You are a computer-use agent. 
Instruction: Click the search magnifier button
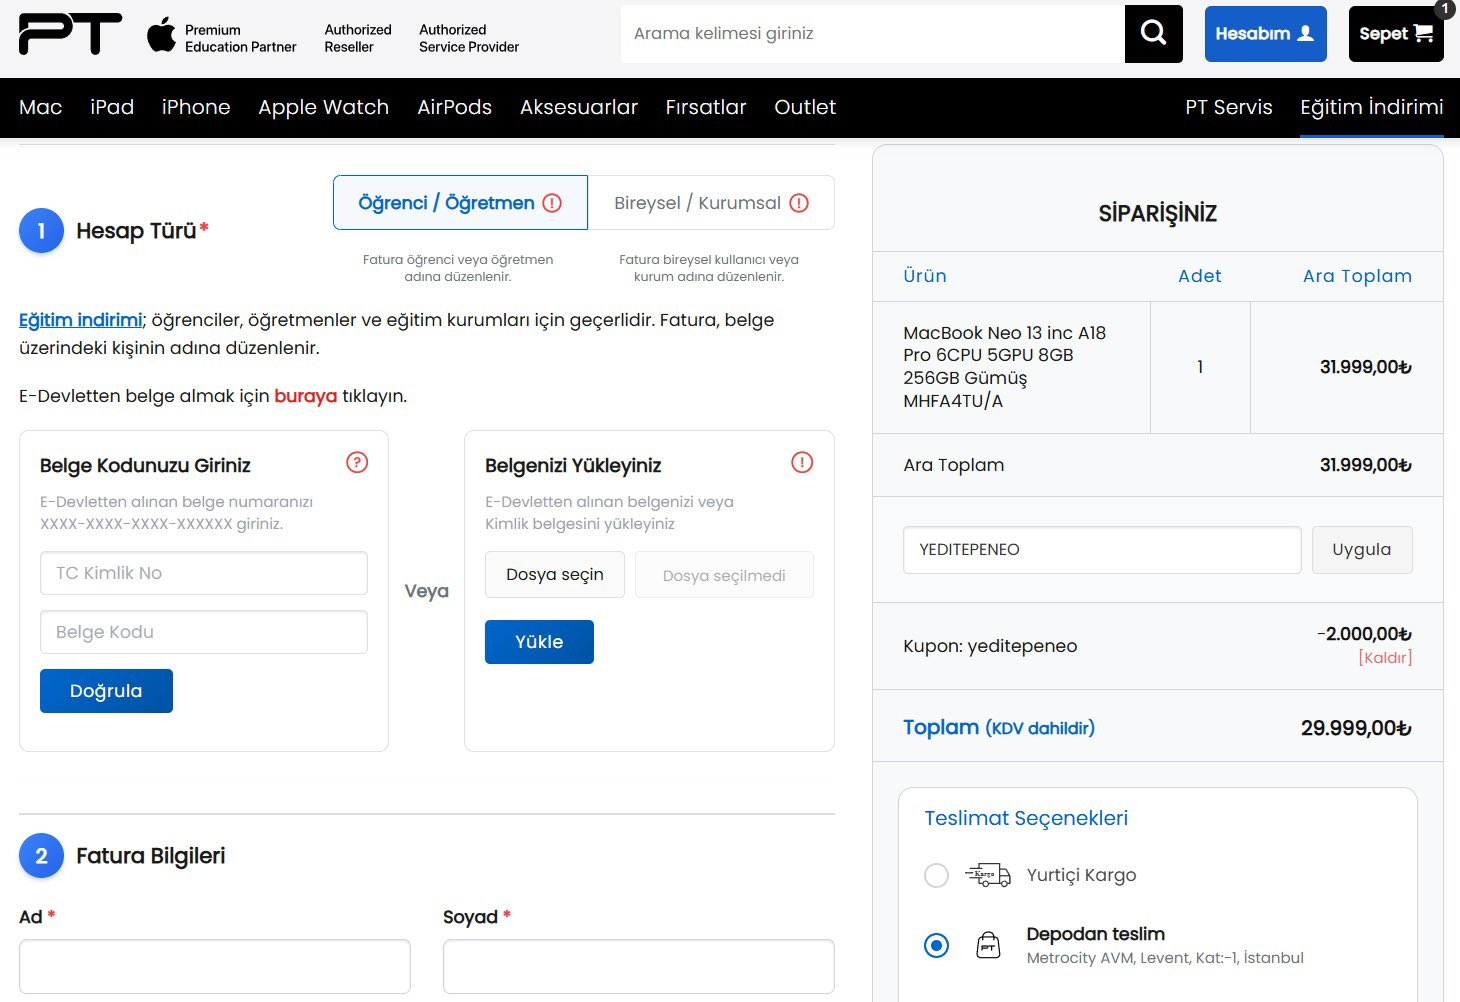click(x=1153, y=34)
